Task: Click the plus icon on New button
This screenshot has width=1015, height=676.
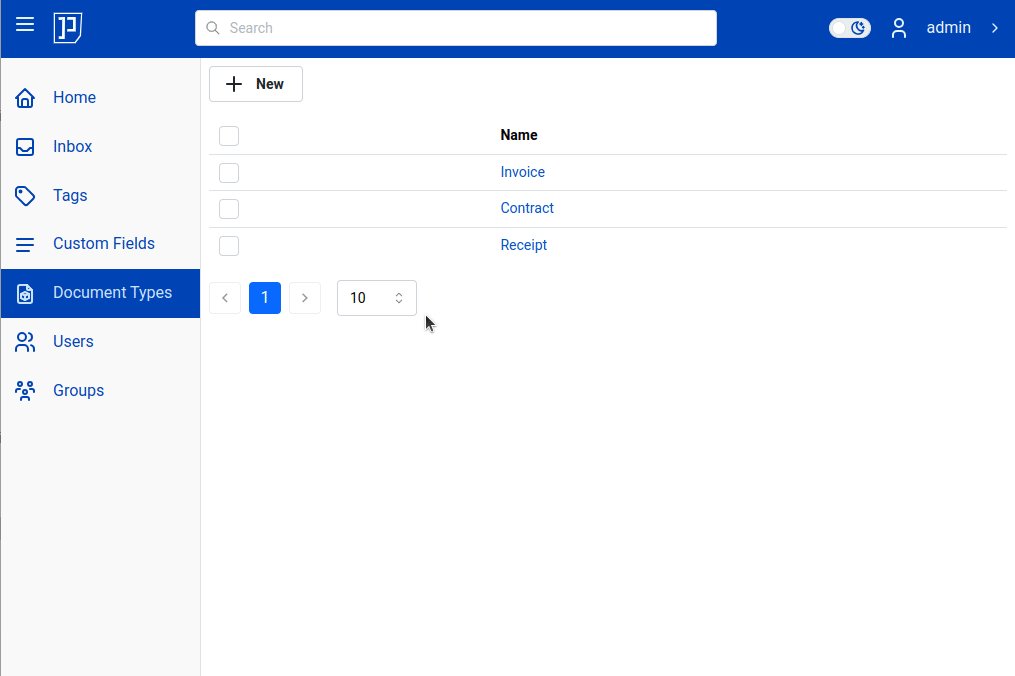Action: (234, 84)
